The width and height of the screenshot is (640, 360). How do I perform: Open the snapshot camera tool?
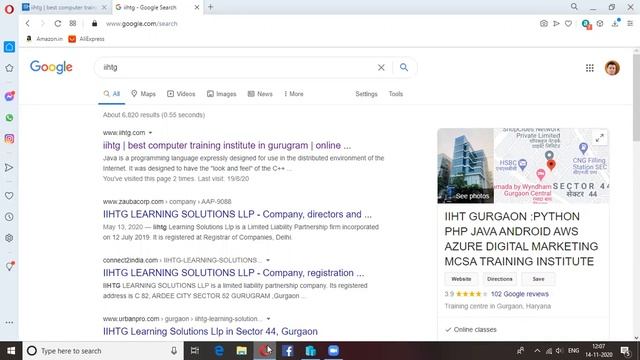(544, 24)
